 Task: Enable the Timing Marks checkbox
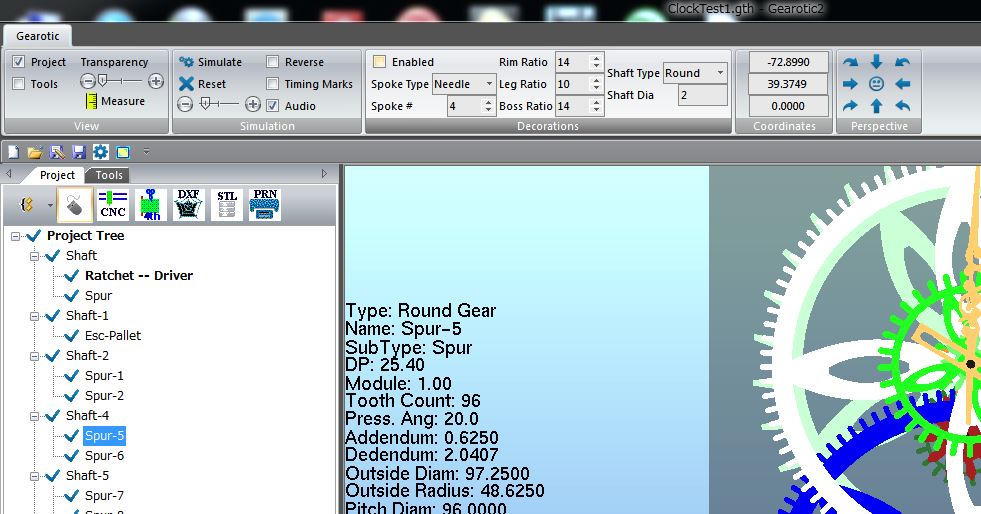[273, 84]
